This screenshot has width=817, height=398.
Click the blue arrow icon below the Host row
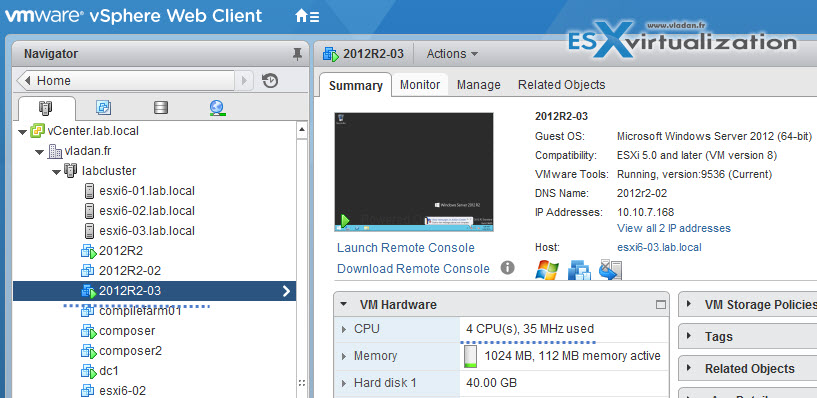(610, 270)
